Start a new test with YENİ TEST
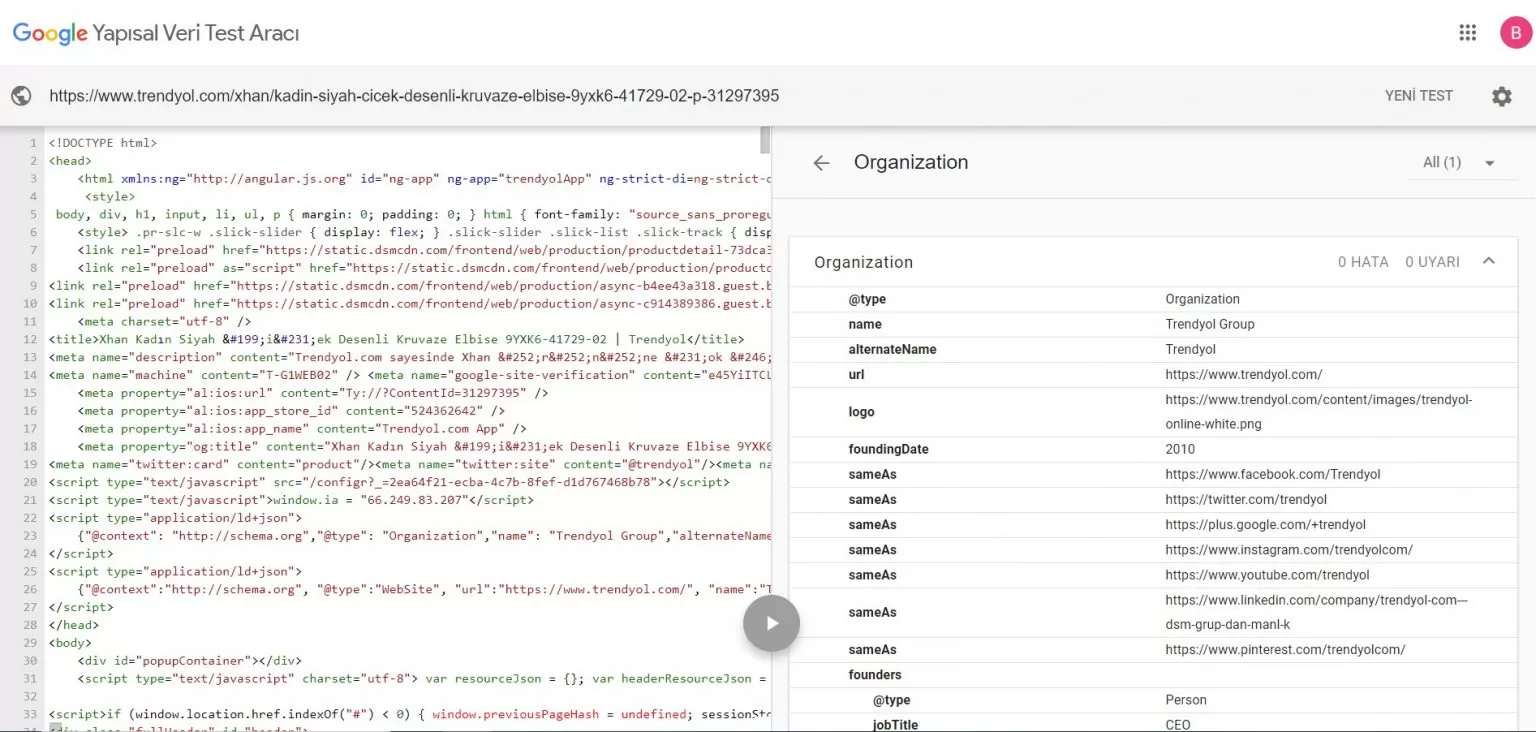Viewport: 1536px width, 732px height. [1418, 96]
